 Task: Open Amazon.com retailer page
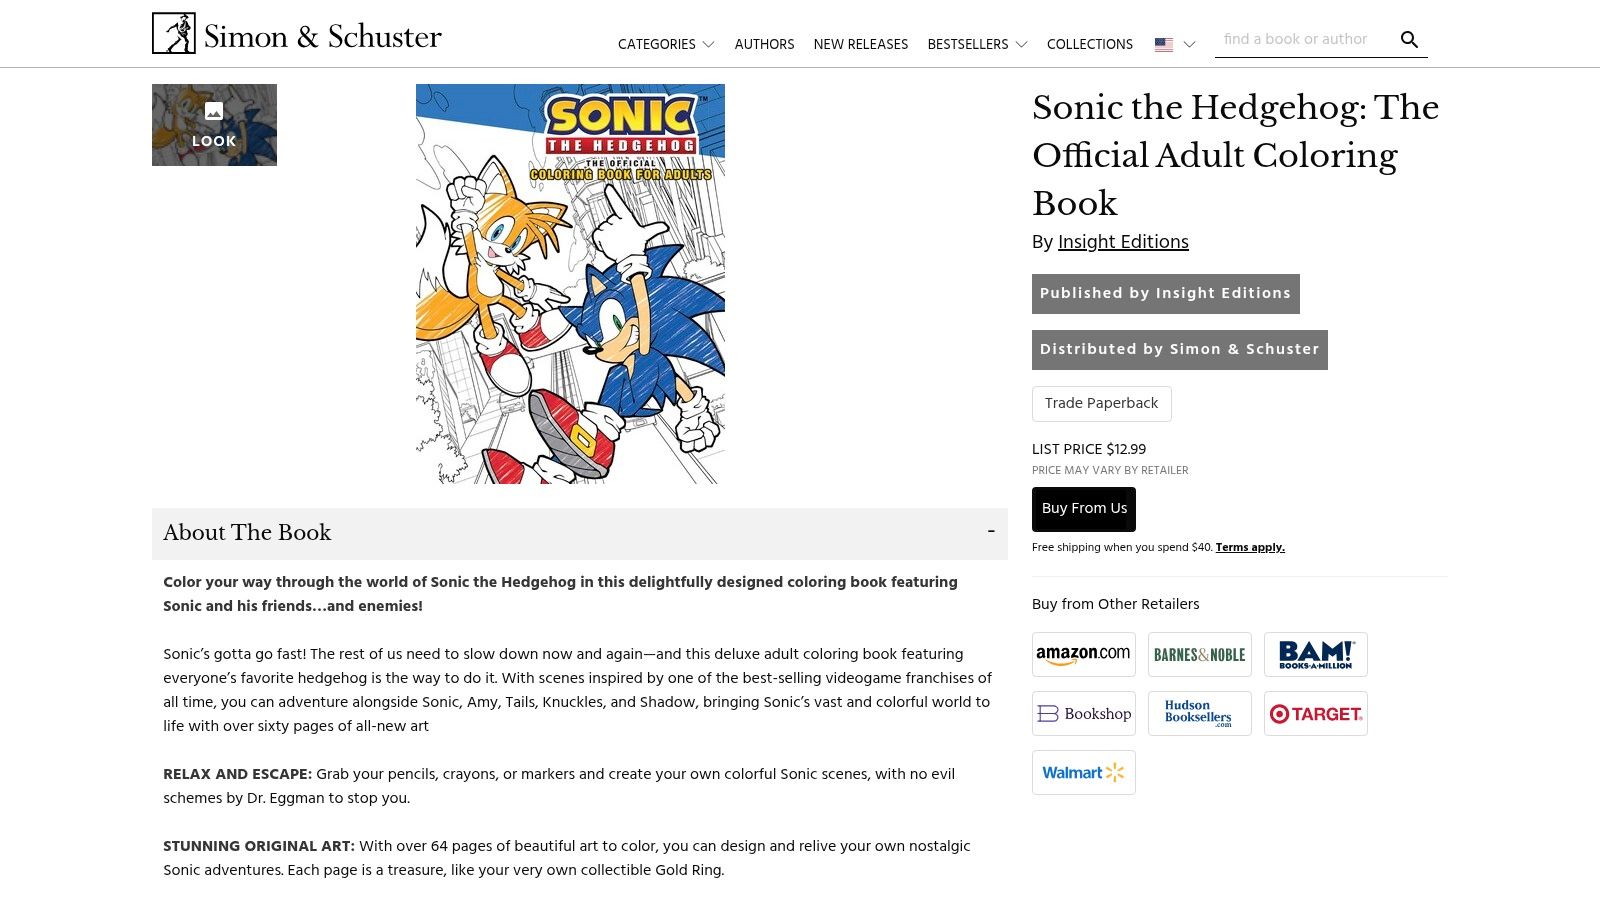click(x=1083, y=654)
